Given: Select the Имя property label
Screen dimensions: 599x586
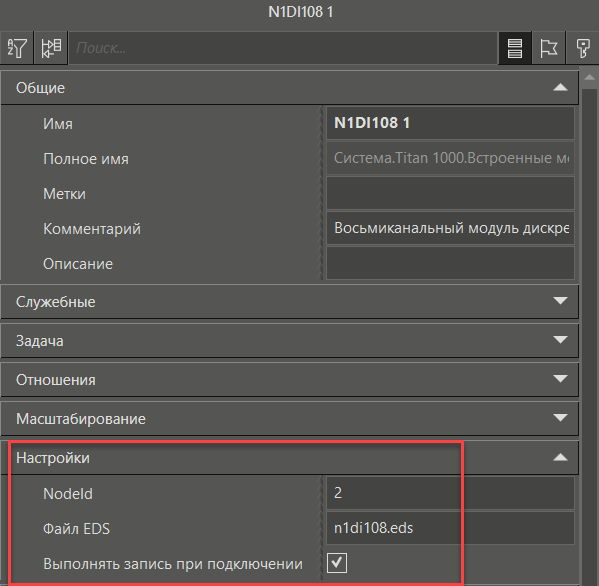Looking at the screenshot, I should click(58, 124).
